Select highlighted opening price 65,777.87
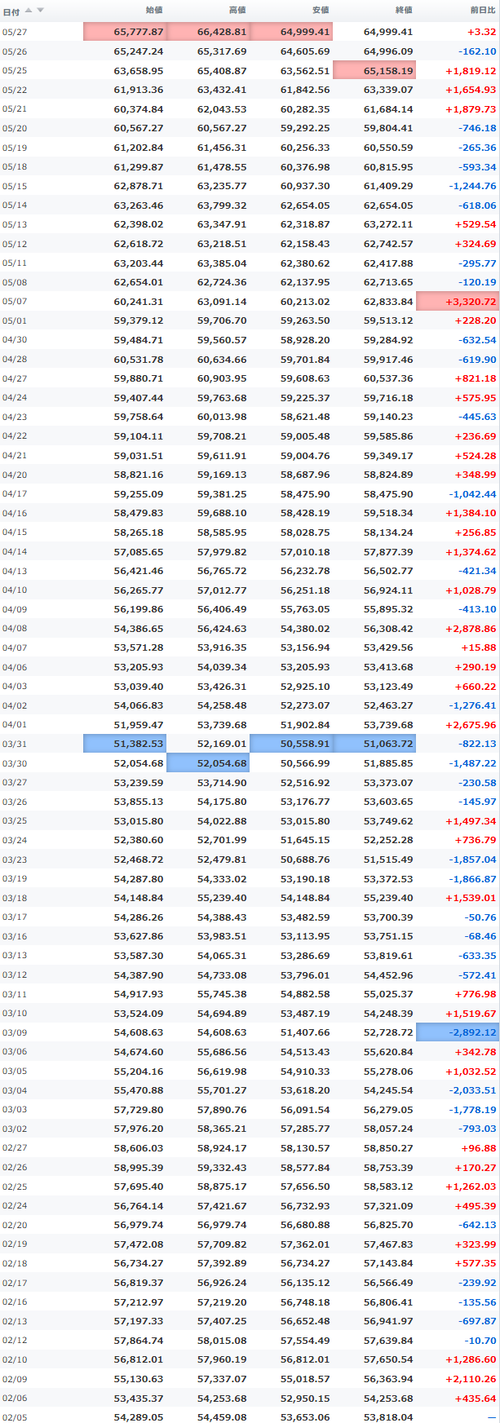The height and width of the screenshot is (1423, 500). [125, 32]
